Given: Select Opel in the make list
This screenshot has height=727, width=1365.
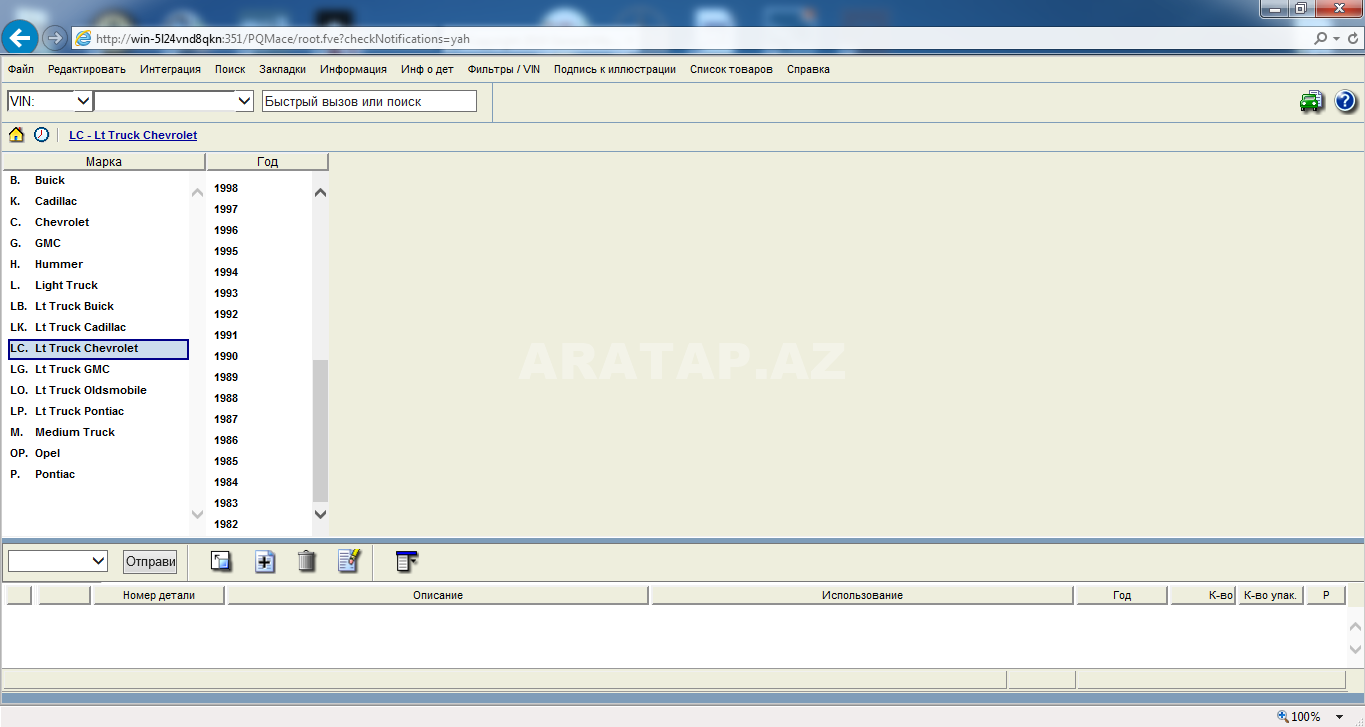Looking at the screenshot, I should [98, 453].
